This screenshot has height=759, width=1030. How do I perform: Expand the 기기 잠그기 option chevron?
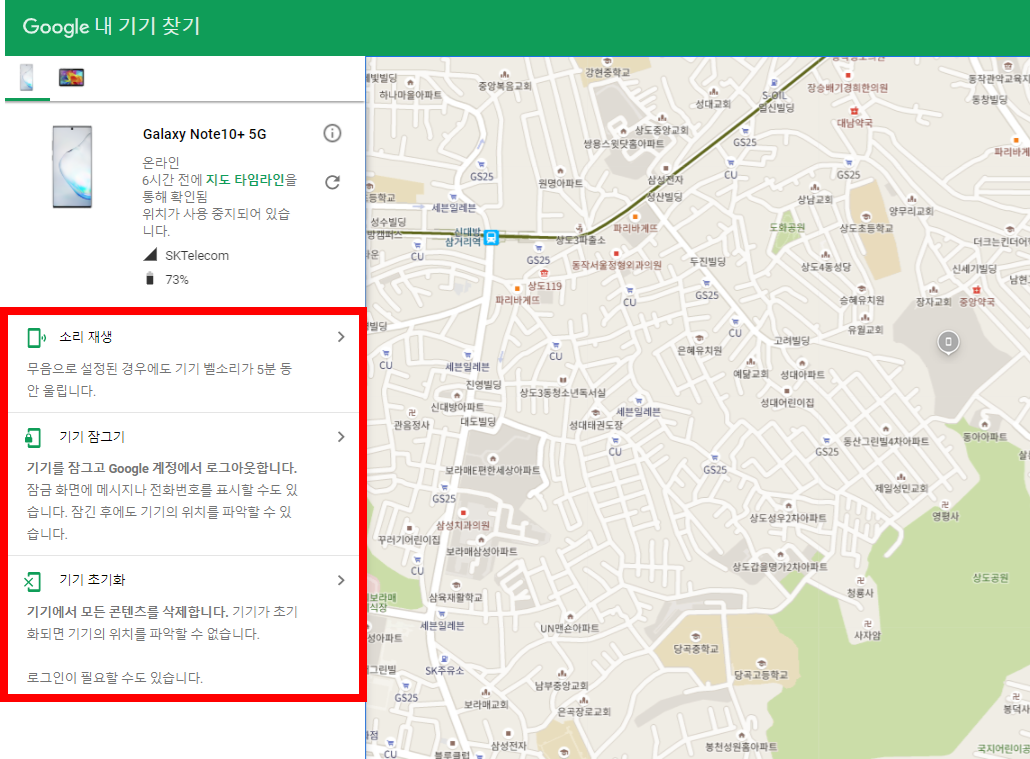tap(340, 437)
